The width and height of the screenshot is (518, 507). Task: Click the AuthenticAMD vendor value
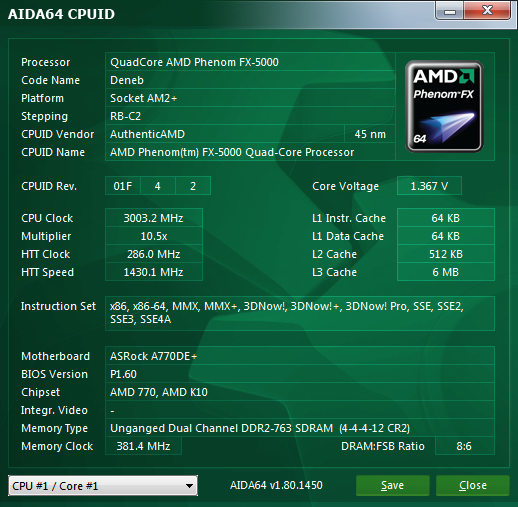tap(147, 134)
